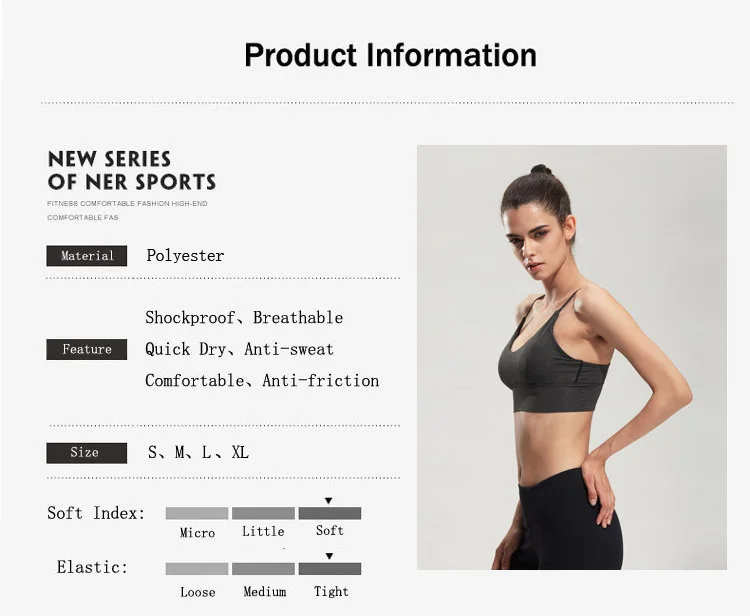Click the Elastic label
The height and width of the screenshot is (616, 750).
click(92, 567)
